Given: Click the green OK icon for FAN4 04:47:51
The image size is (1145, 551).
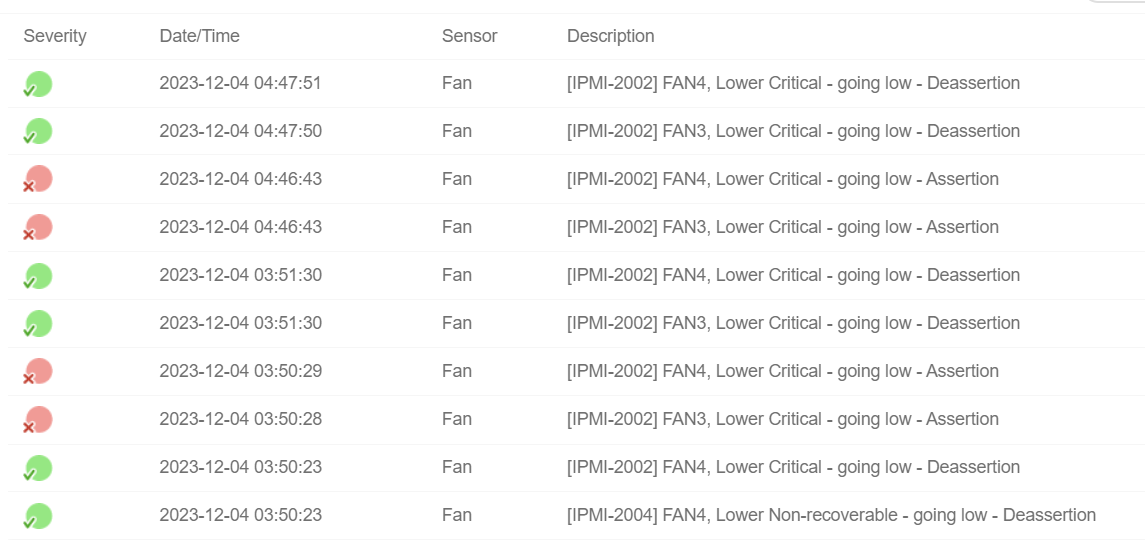Looking at the screenshot, I should click(x=37, y=85).
